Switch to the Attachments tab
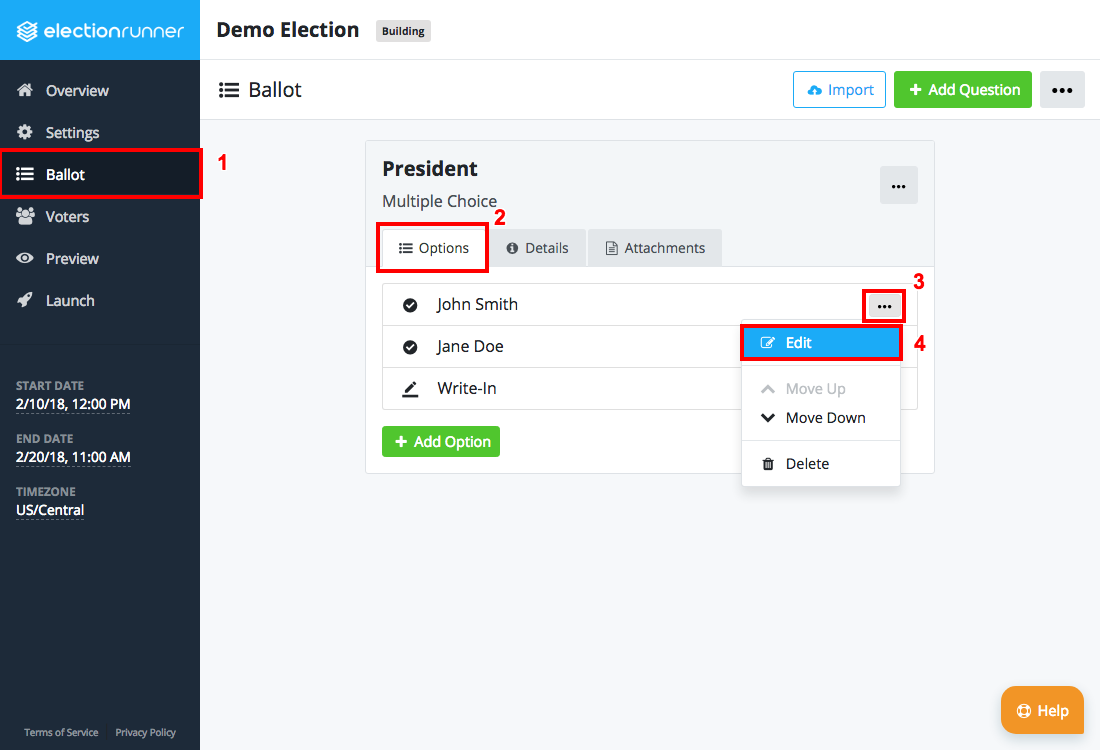 point(655,248)
